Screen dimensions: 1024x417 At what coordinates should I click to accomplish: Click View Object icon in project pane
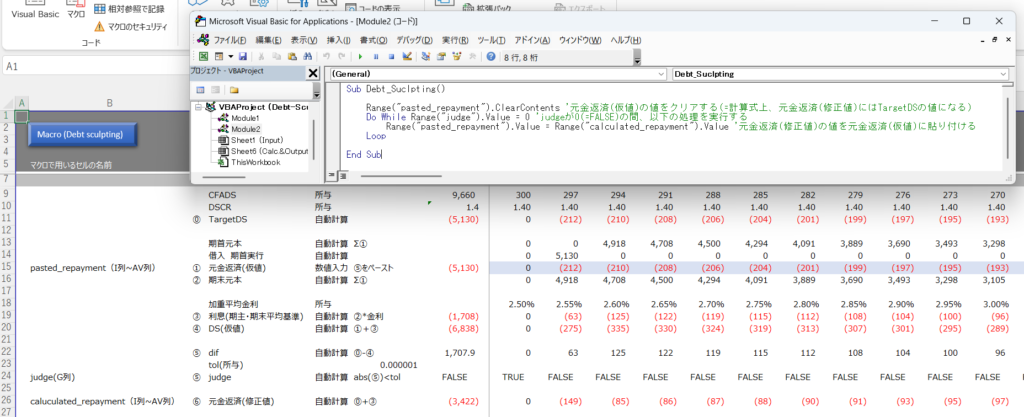click(215, 89)
